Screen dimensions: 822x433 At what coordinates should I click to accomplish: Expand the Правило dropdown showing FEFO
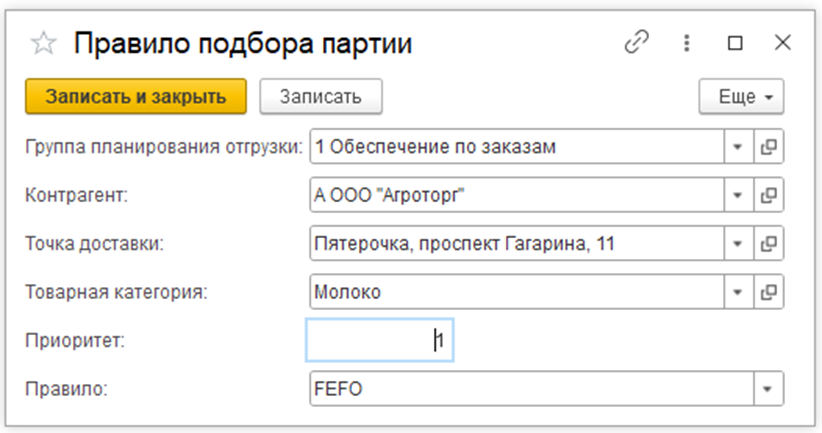point(769,388)
